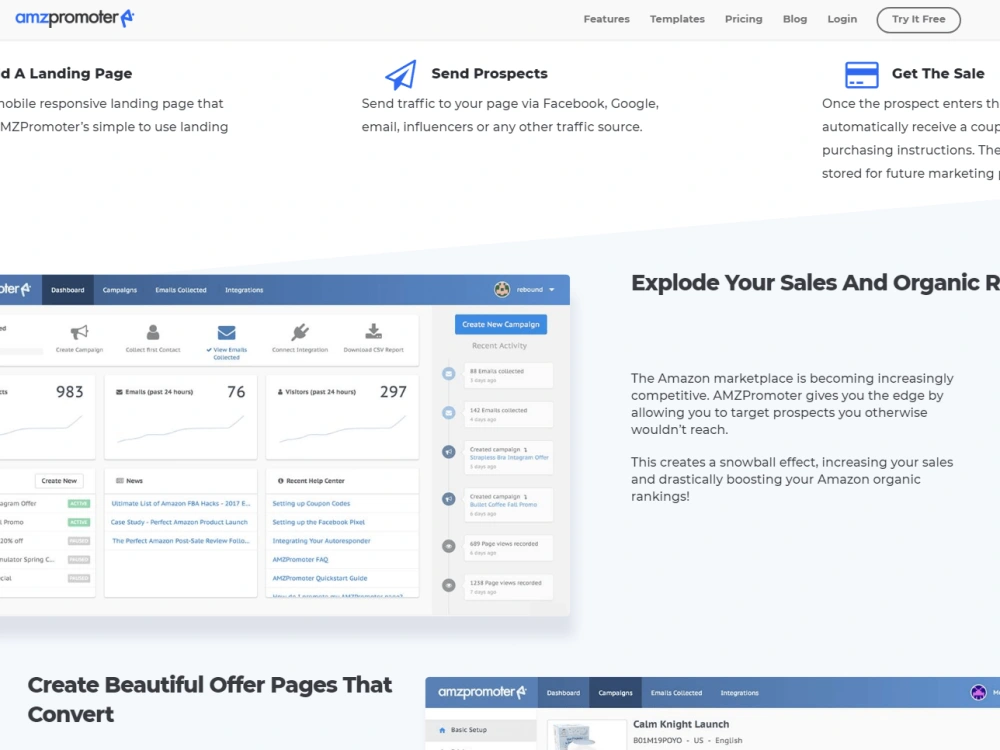Click the Explode Your Sales heading

815,283
